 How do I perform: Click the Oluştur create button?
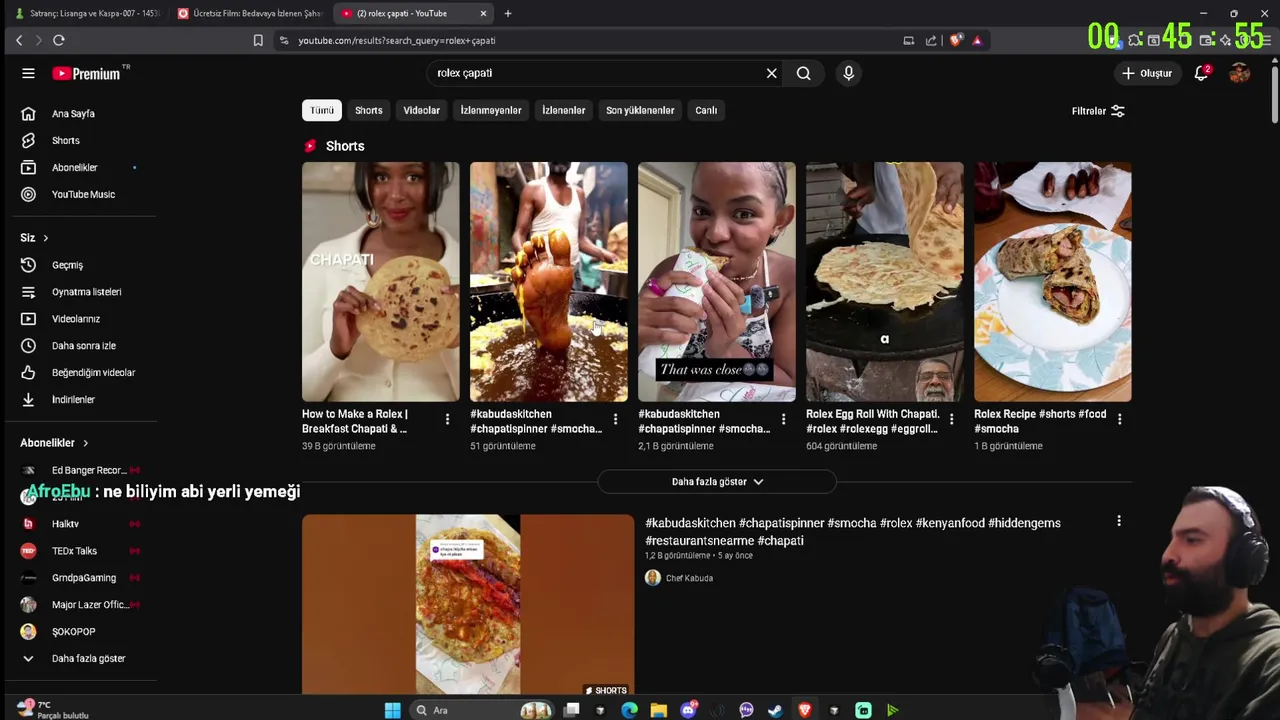1146,73
